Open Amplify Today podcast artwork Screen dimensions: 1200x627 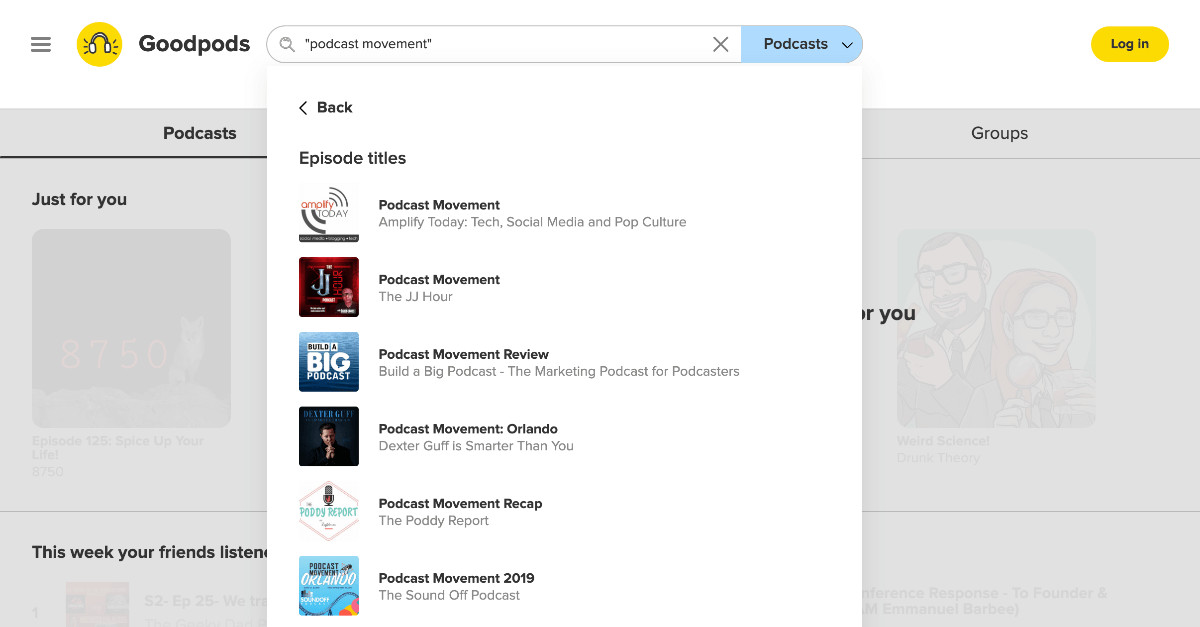pyautogui.click(x=328, y=213)
